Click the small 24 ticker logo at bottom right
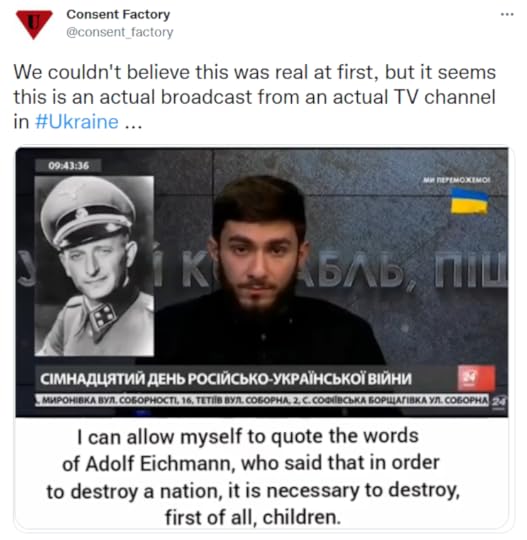Screen dimensions: 527x540 498,401
